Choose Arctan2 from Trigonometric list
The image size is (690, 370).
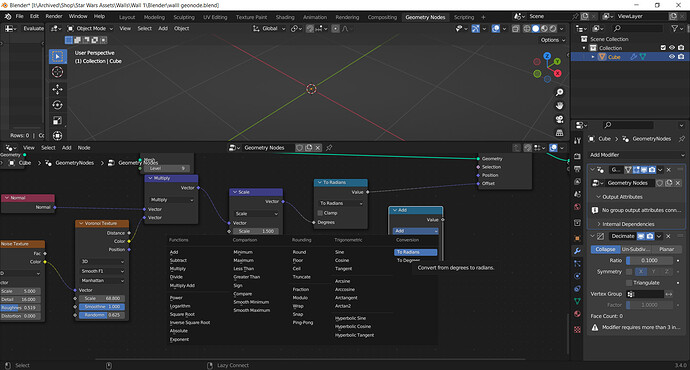pyautogui.click(x=343, y=306)
